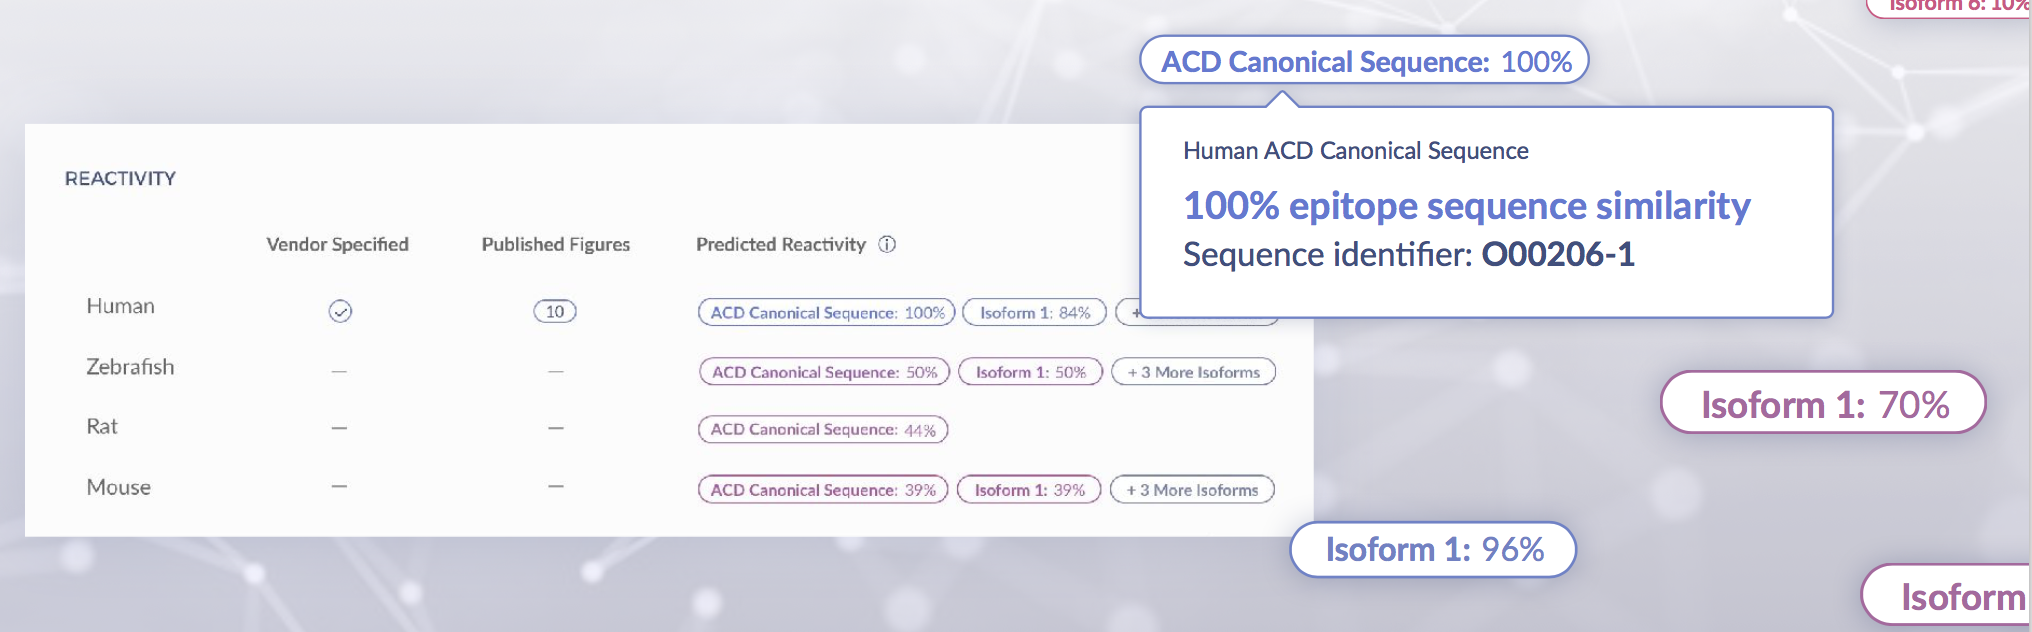The image size is (2032, 632).
Task: Select Zebrafish Isoform 1: 50% pill
Action: (1031, 372)
